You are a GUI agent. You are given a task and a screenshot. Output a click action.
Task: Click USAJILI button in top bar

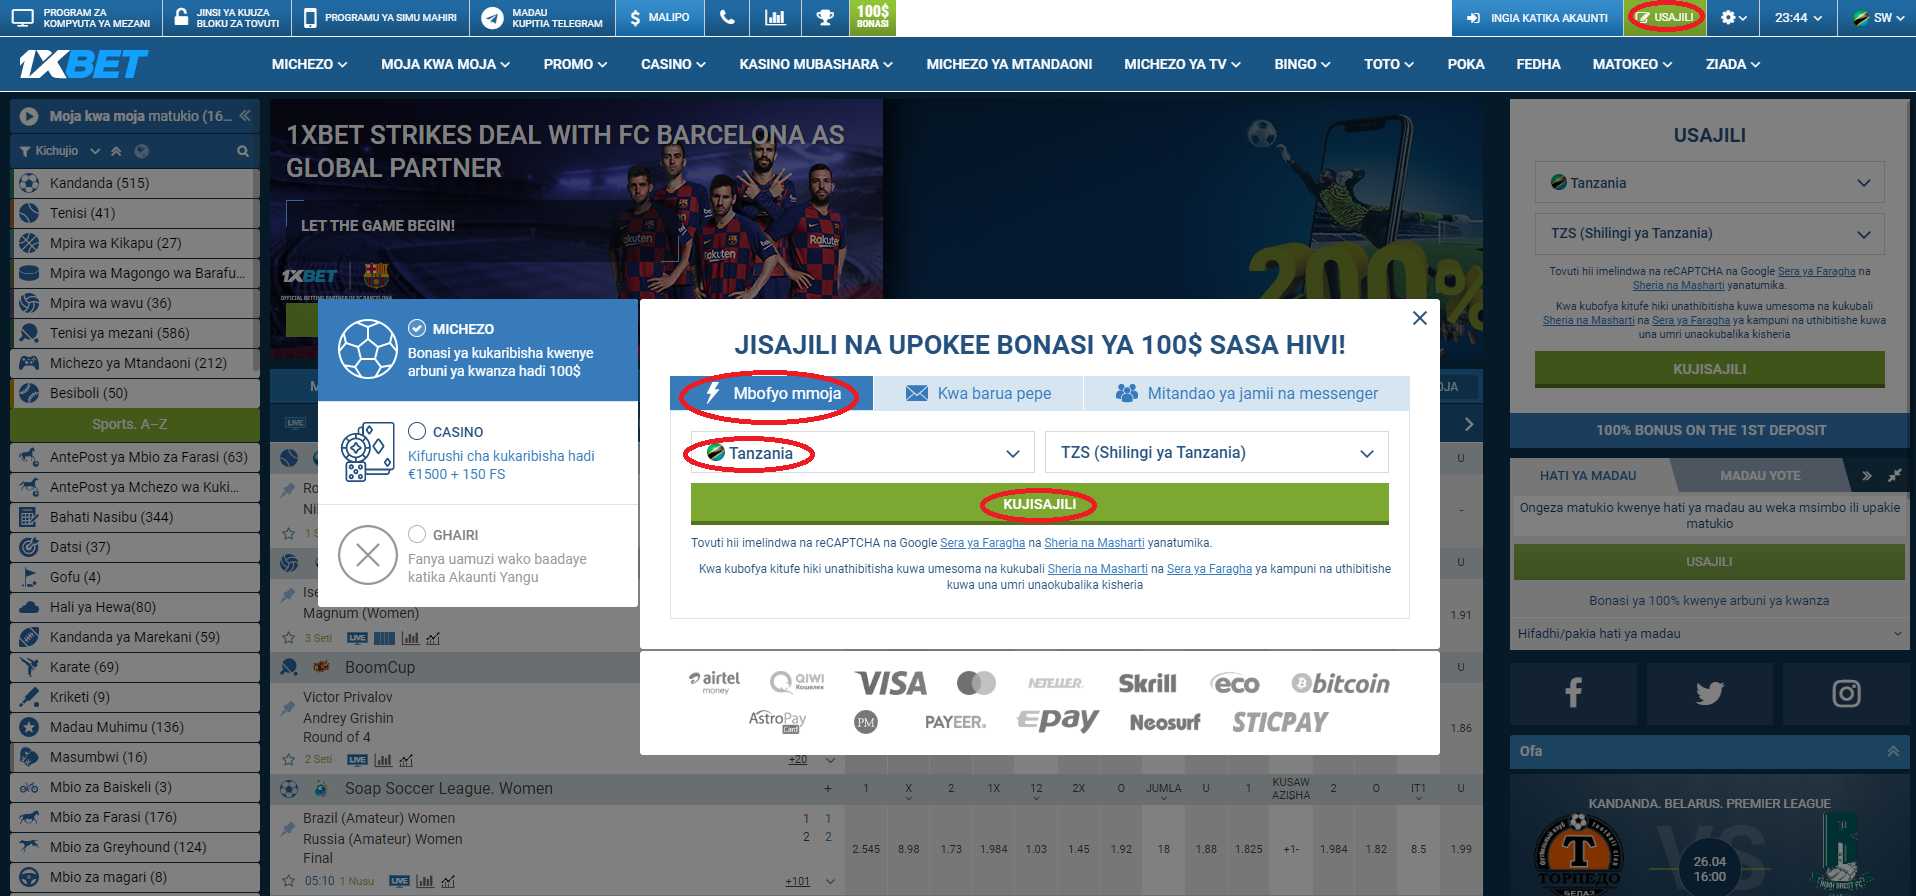1664,18
